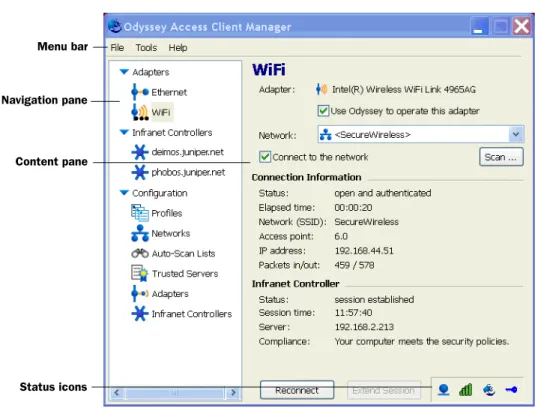Click the Auto-Scan Lists binoculars icon
This screenshot has height=408, width=541.
[x=140, y=253]
